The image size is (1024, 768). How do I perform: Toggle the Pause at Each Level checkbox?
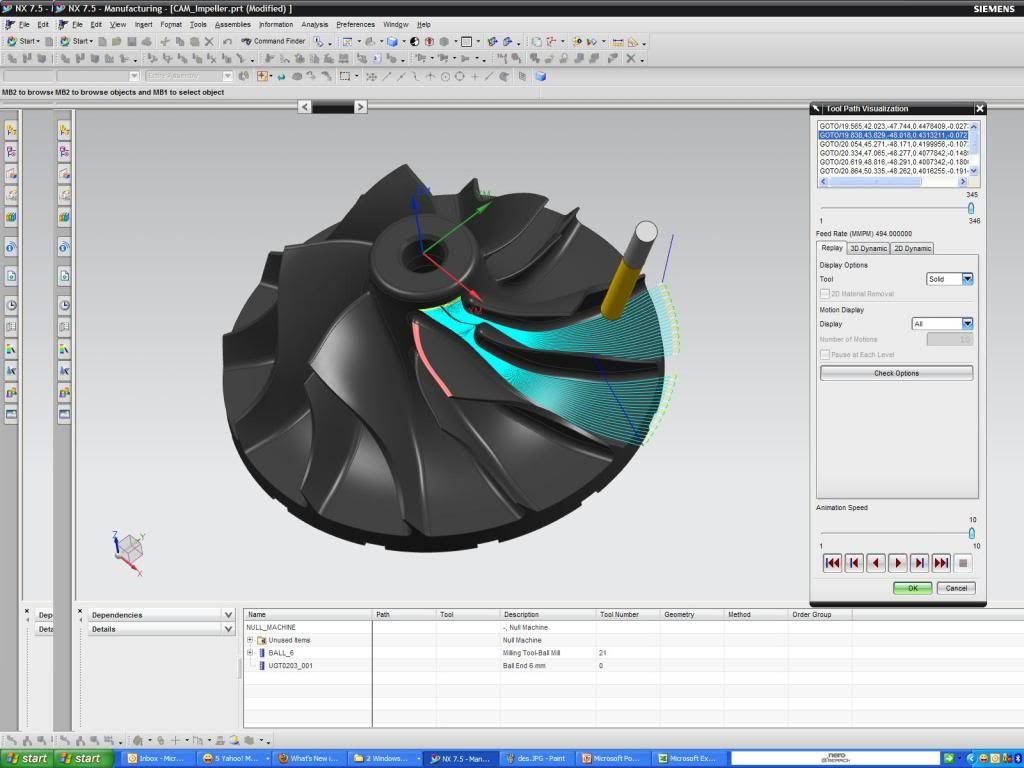tap(825, 355)
